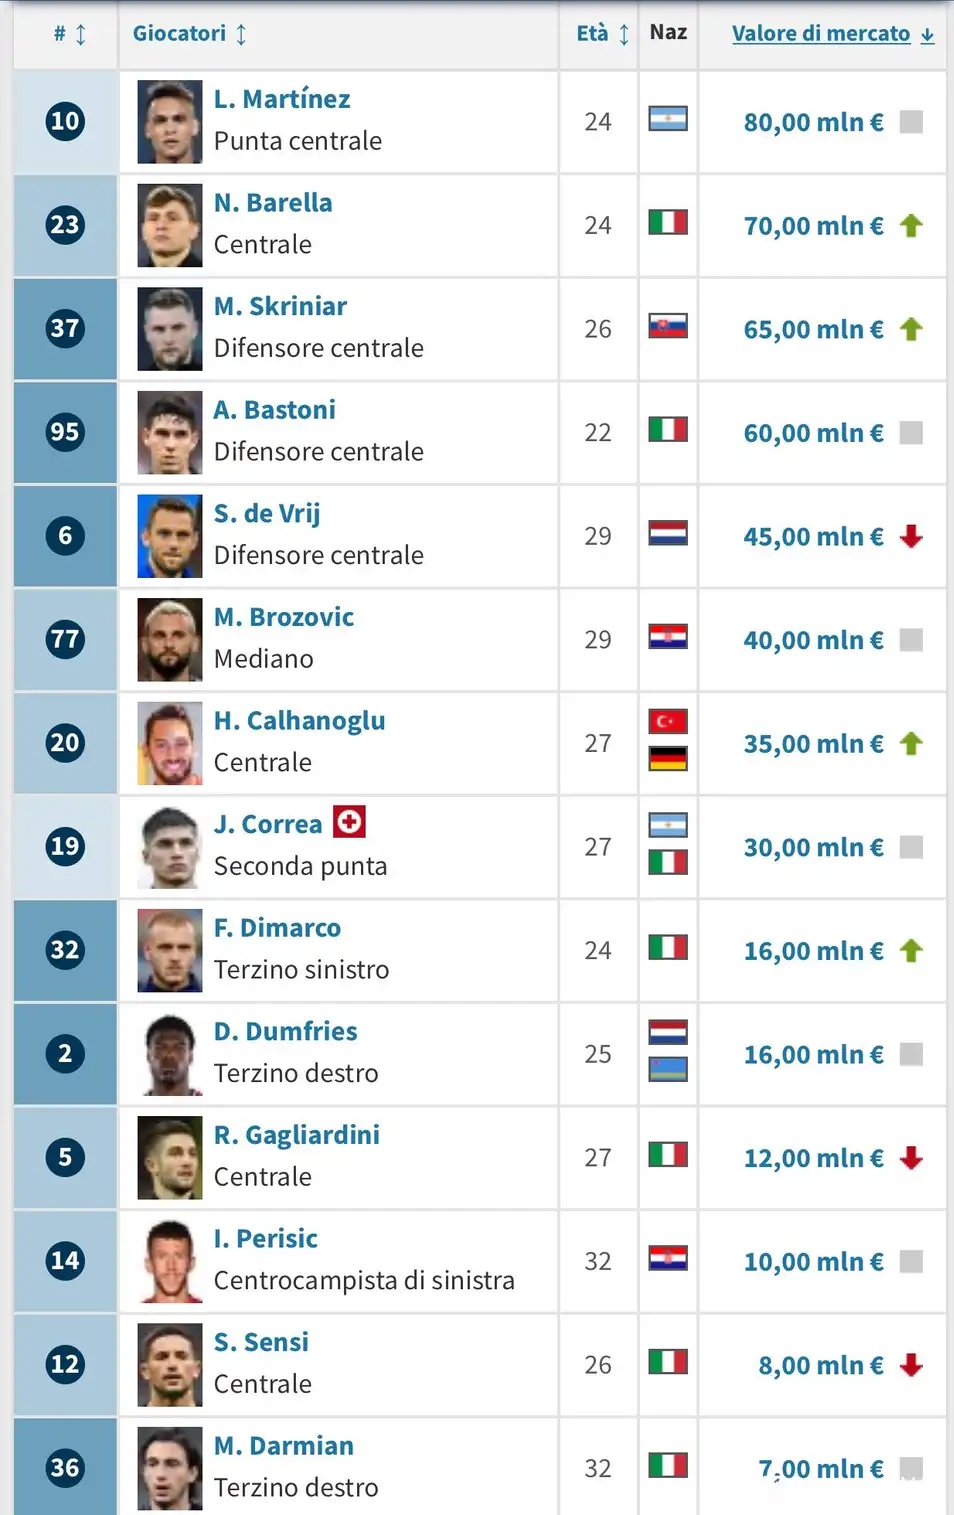Image resolution: width=954 pixels, height=1515 pixels.
Task: Click the injury icon beside J. Correa
Action: (x=349, y=822)
